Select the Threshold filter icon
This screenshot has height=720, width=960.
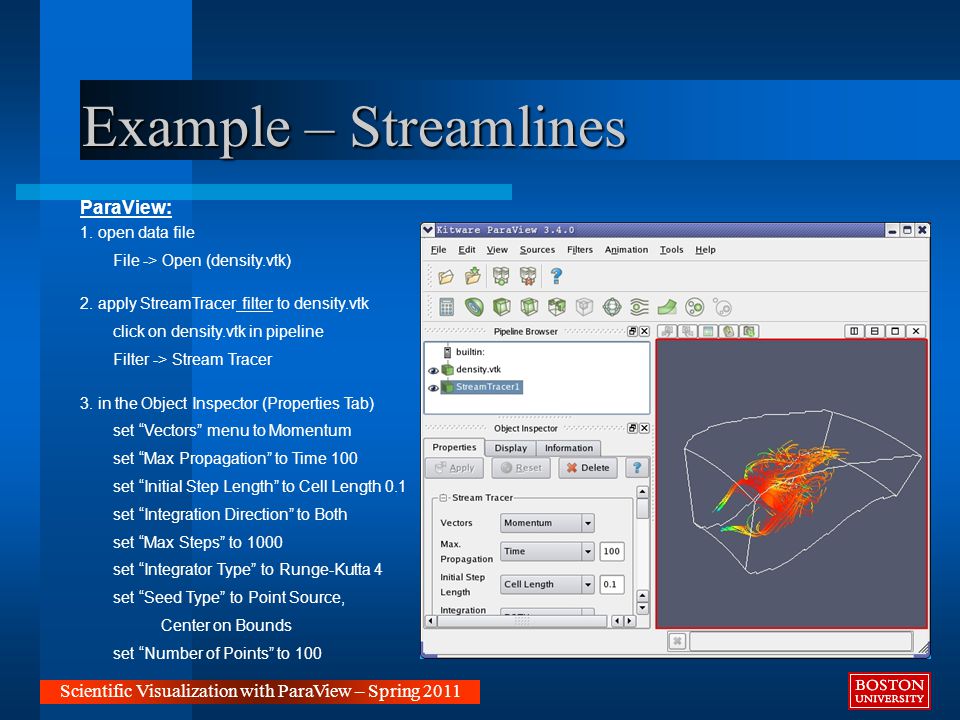pyautogui.click(x=557, y=307)
